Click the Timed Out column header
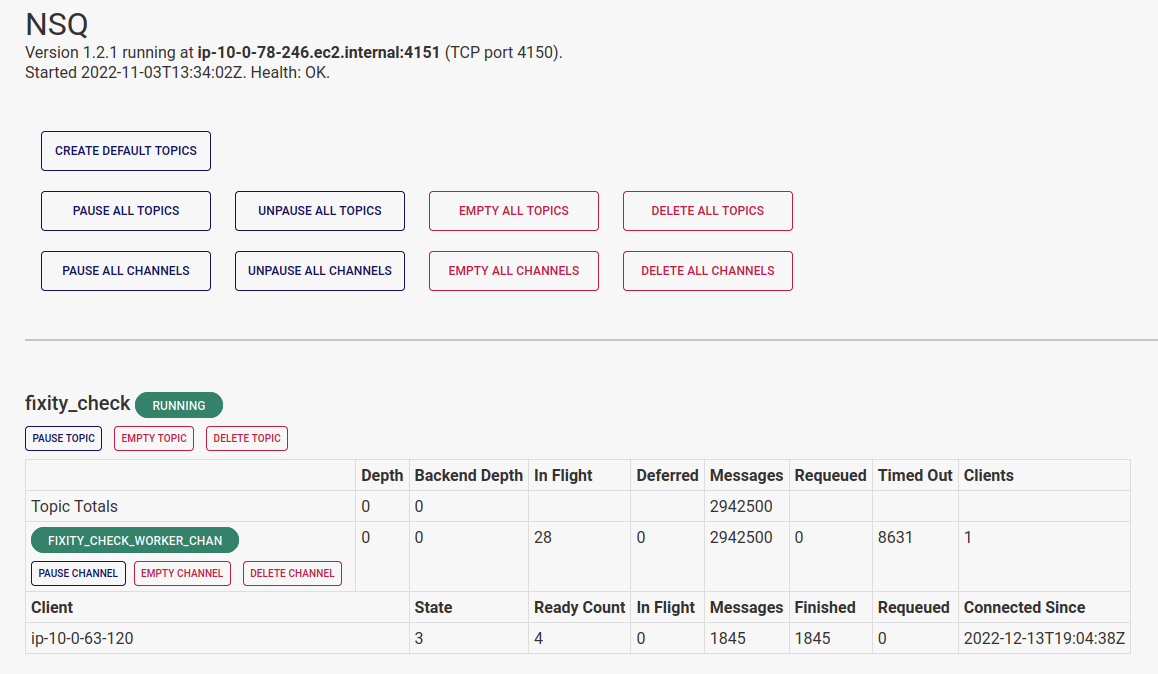 pos(915,475)
